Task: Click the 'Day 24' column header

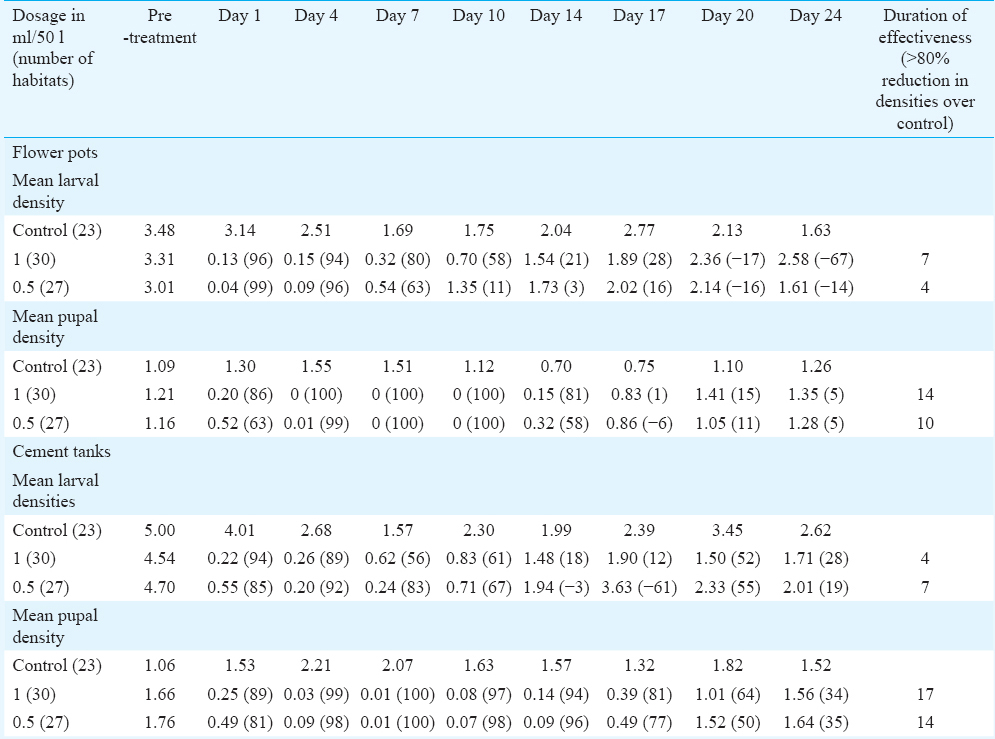Action: 815,16
